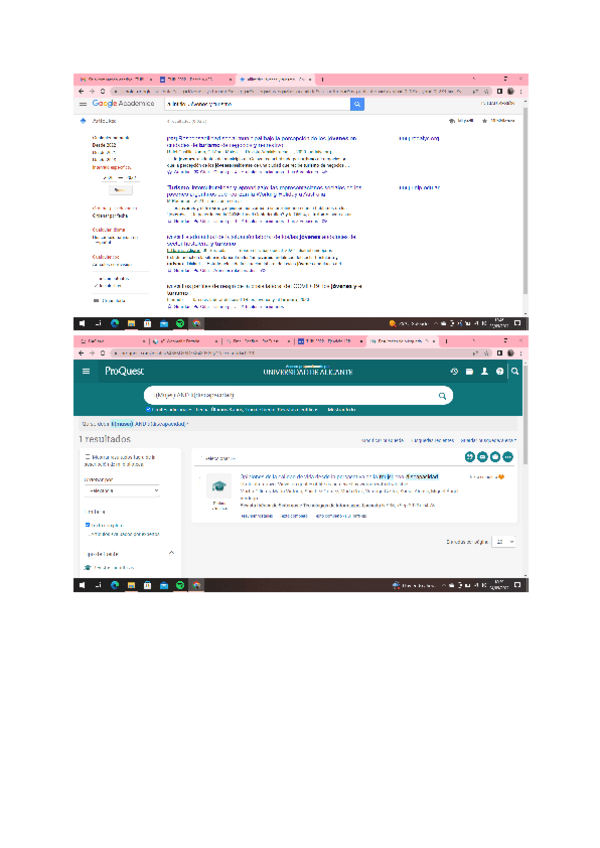This screenshot has width=600, height=848.
Task: Toggle the full text checkbox under search box
Action: pyautogui.click(x=149, y=409)
